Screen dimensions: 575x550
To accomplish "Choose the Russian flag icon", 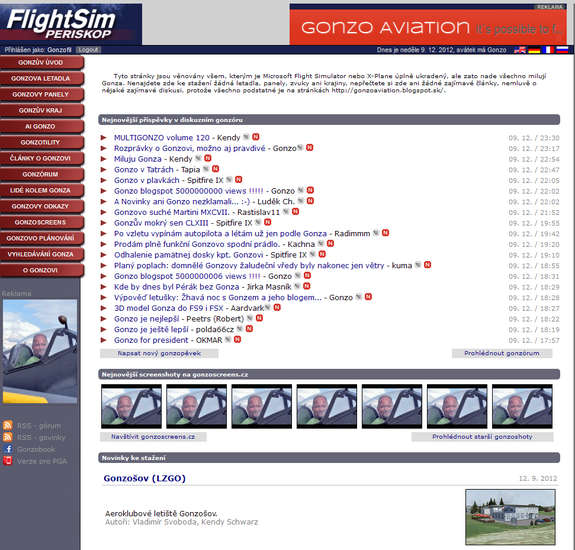I will tap(562, 50).
